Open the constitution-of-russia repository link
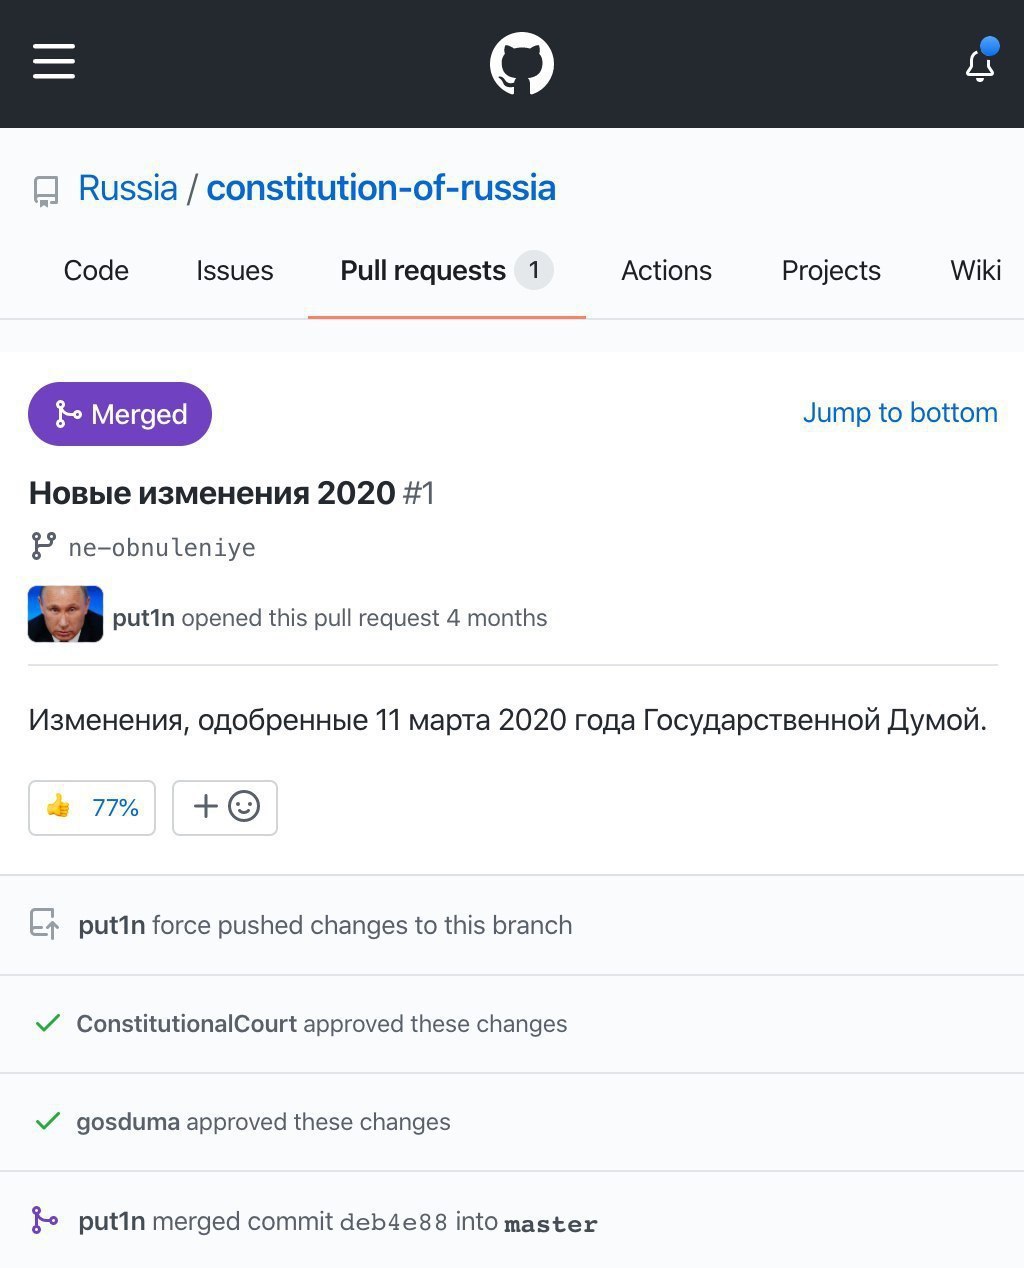Viewport: 1024px width, 1268px height. click(381, 188)
